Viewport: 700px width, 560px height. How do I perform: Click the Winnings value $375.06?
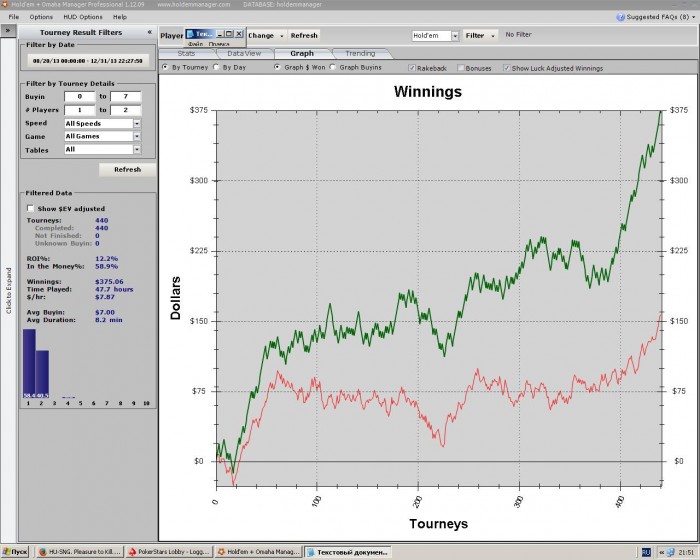point(109,282)
